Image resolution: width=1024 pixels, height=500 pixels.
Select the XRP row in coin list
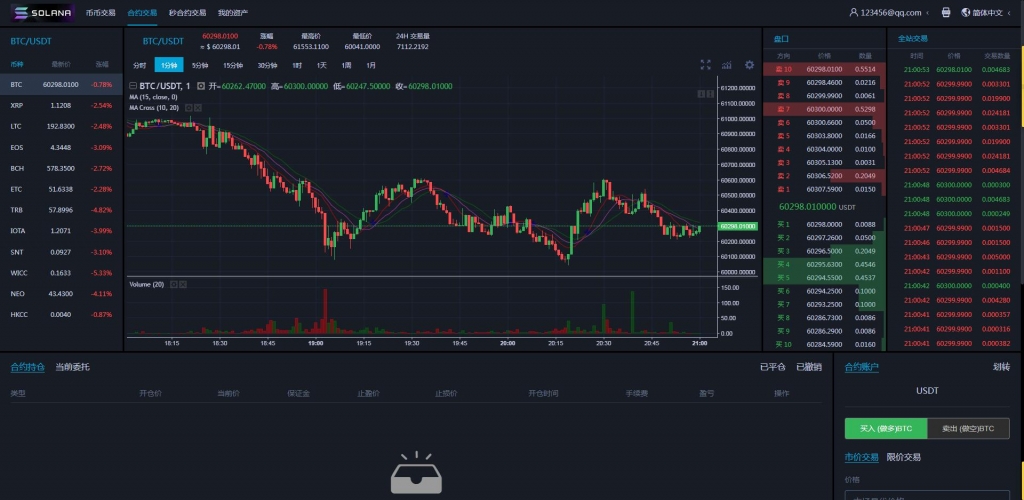[x=61, y=105]
